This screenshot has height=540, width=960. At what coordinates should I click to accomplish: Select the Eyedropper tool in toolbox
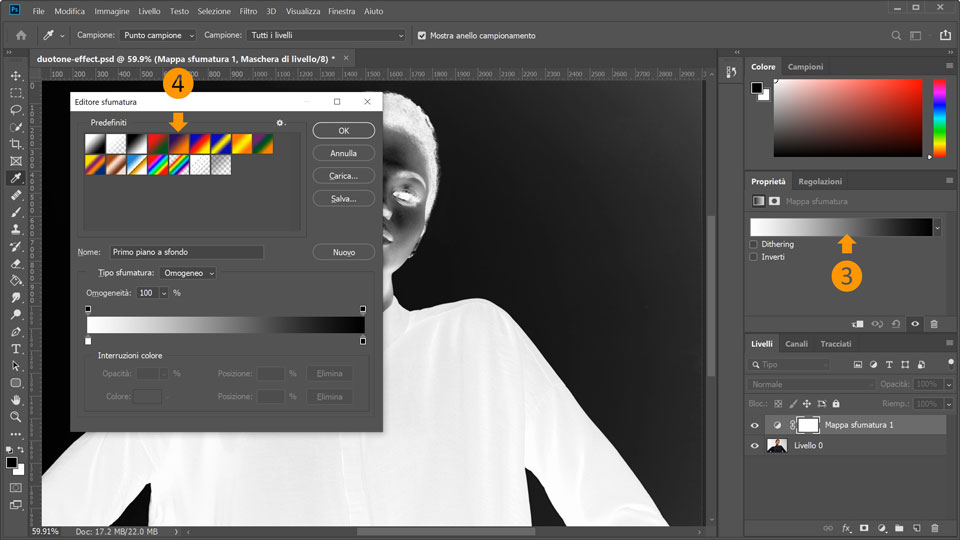coord(16,178)
